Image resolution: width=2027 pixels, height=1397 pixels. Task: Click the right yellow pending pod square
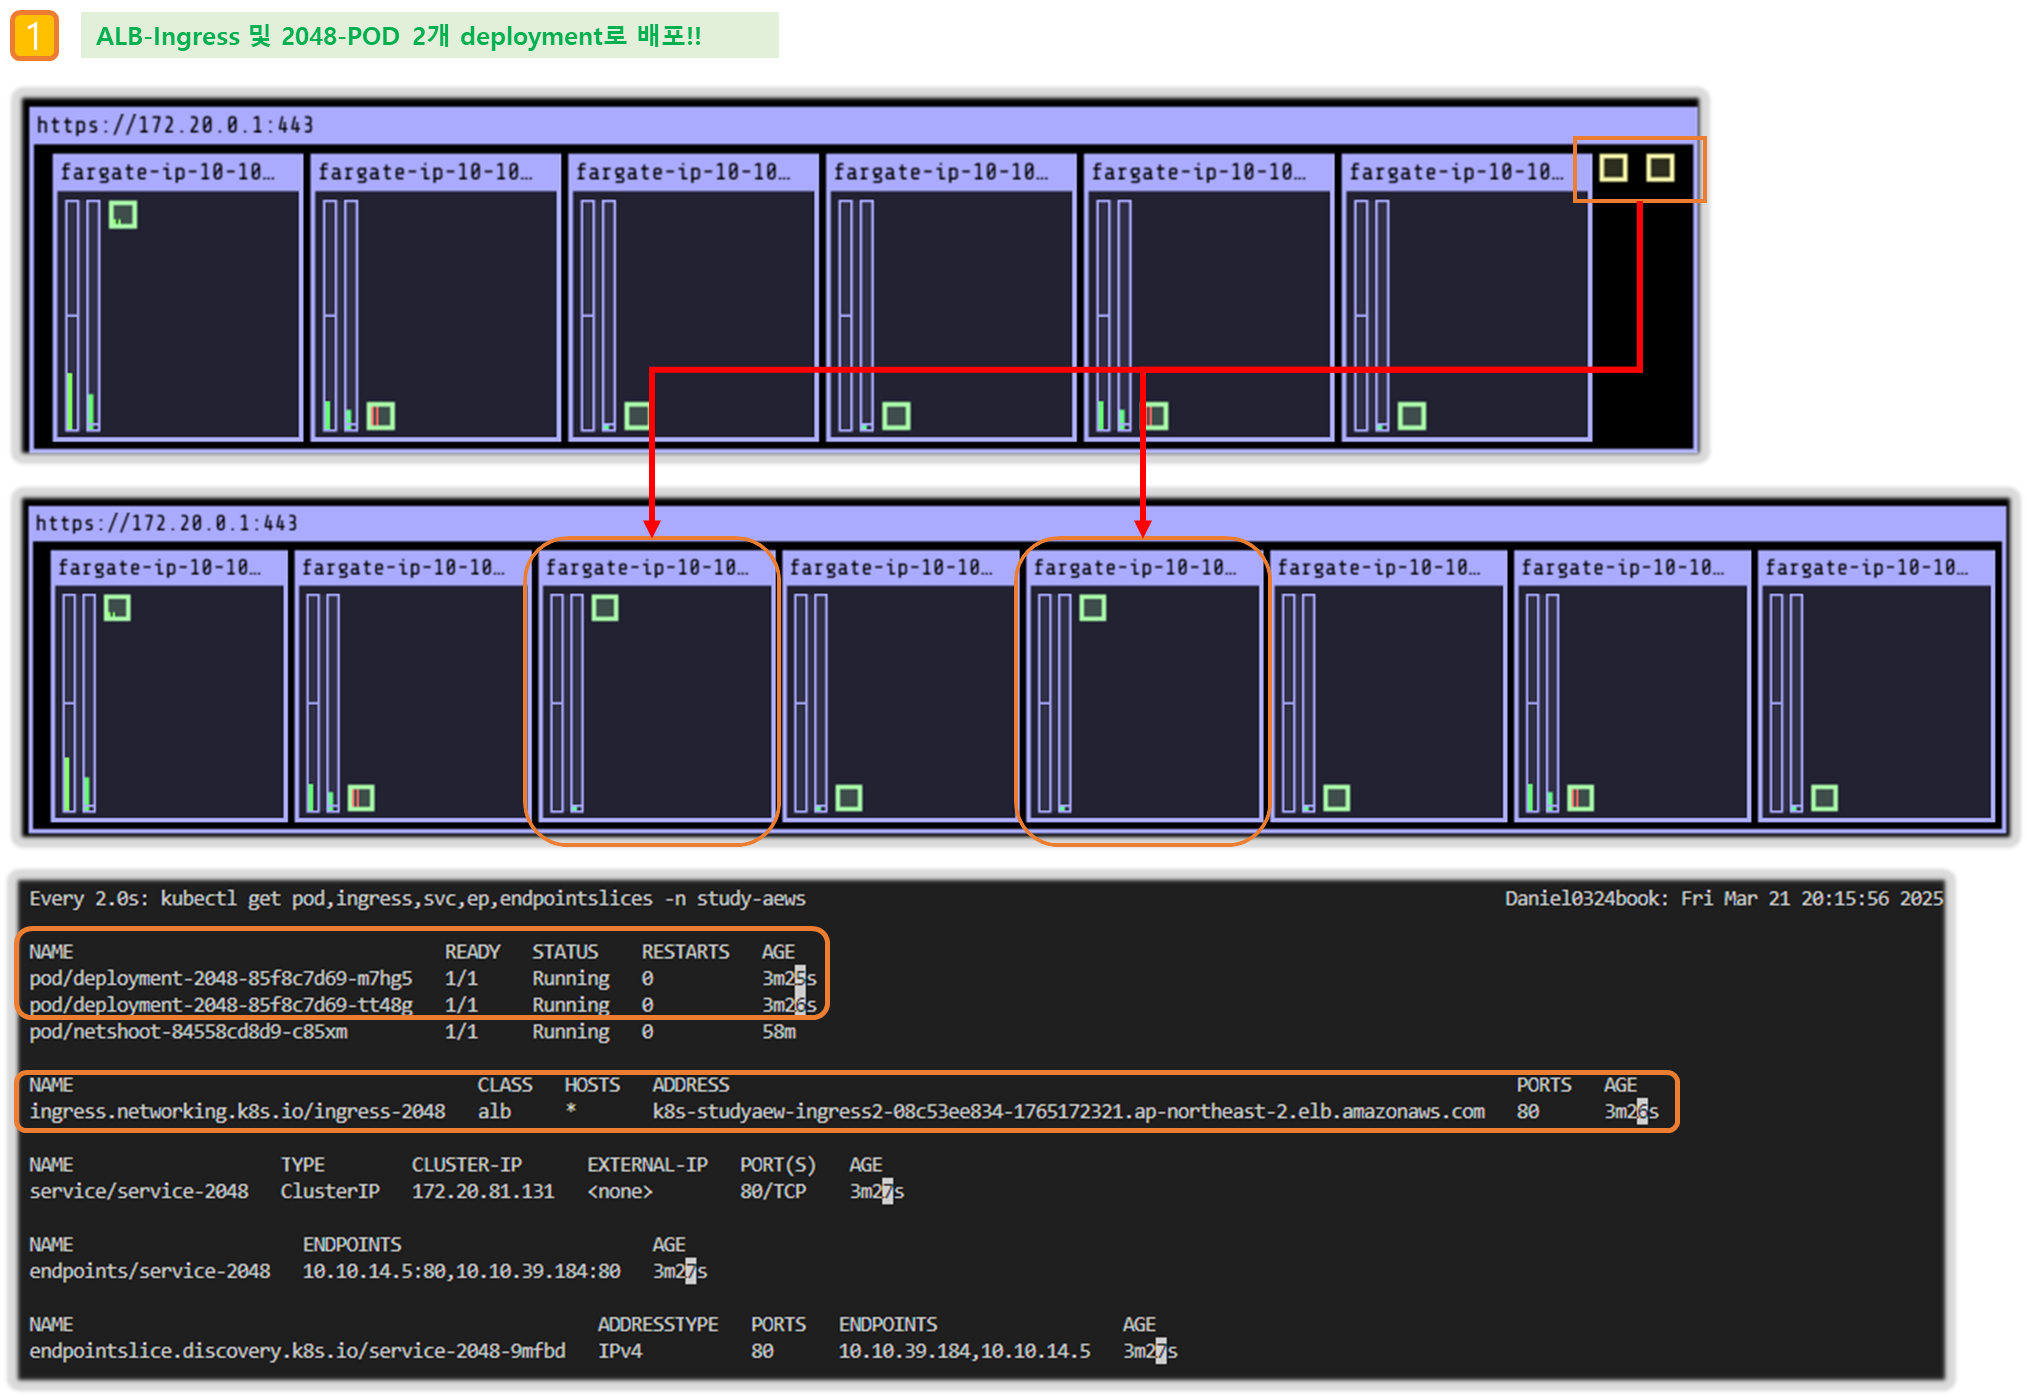pyautogui.click(x=1660, y=168)
